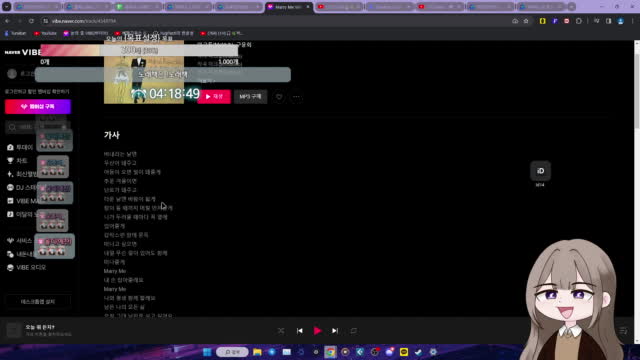The width and height of the screenshot is (640, 360).
Task: Open the Chart trophy icon in sidebar
Action: point(10,161)
